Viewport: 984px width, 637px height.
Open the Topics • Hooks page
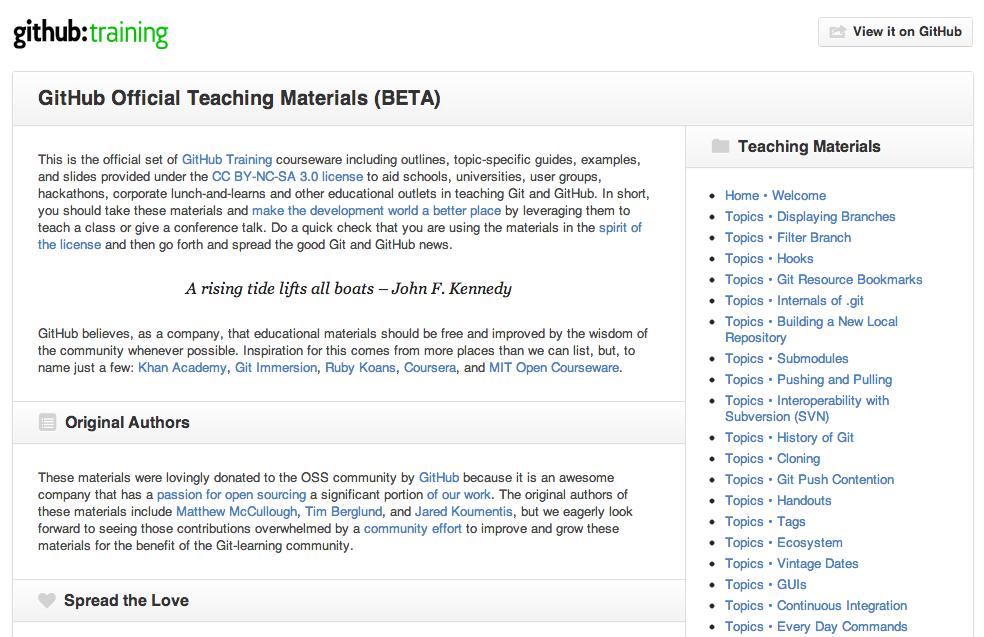[769, 259]
